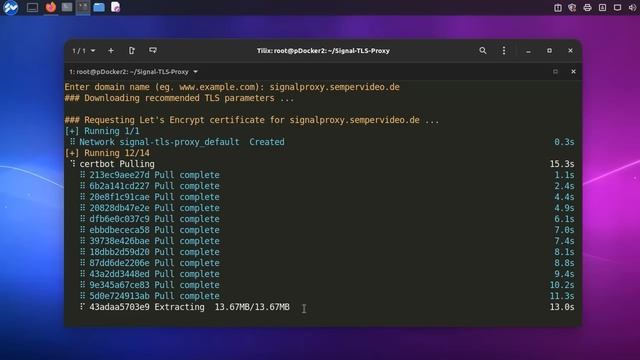The width and height of the screenshot is (640, 360).
Task: Click the 13.0s extracting timing value
Action: 562,307
